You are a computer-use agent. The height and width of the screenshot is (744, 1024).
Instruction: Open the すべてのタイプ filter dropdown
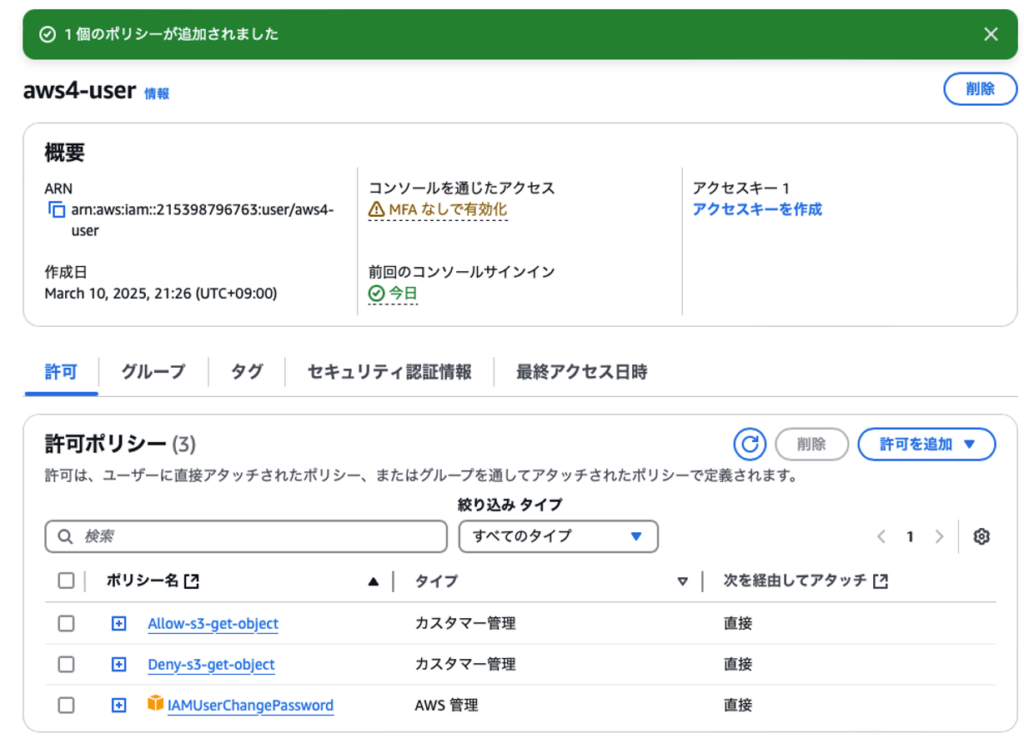[558, 536]
